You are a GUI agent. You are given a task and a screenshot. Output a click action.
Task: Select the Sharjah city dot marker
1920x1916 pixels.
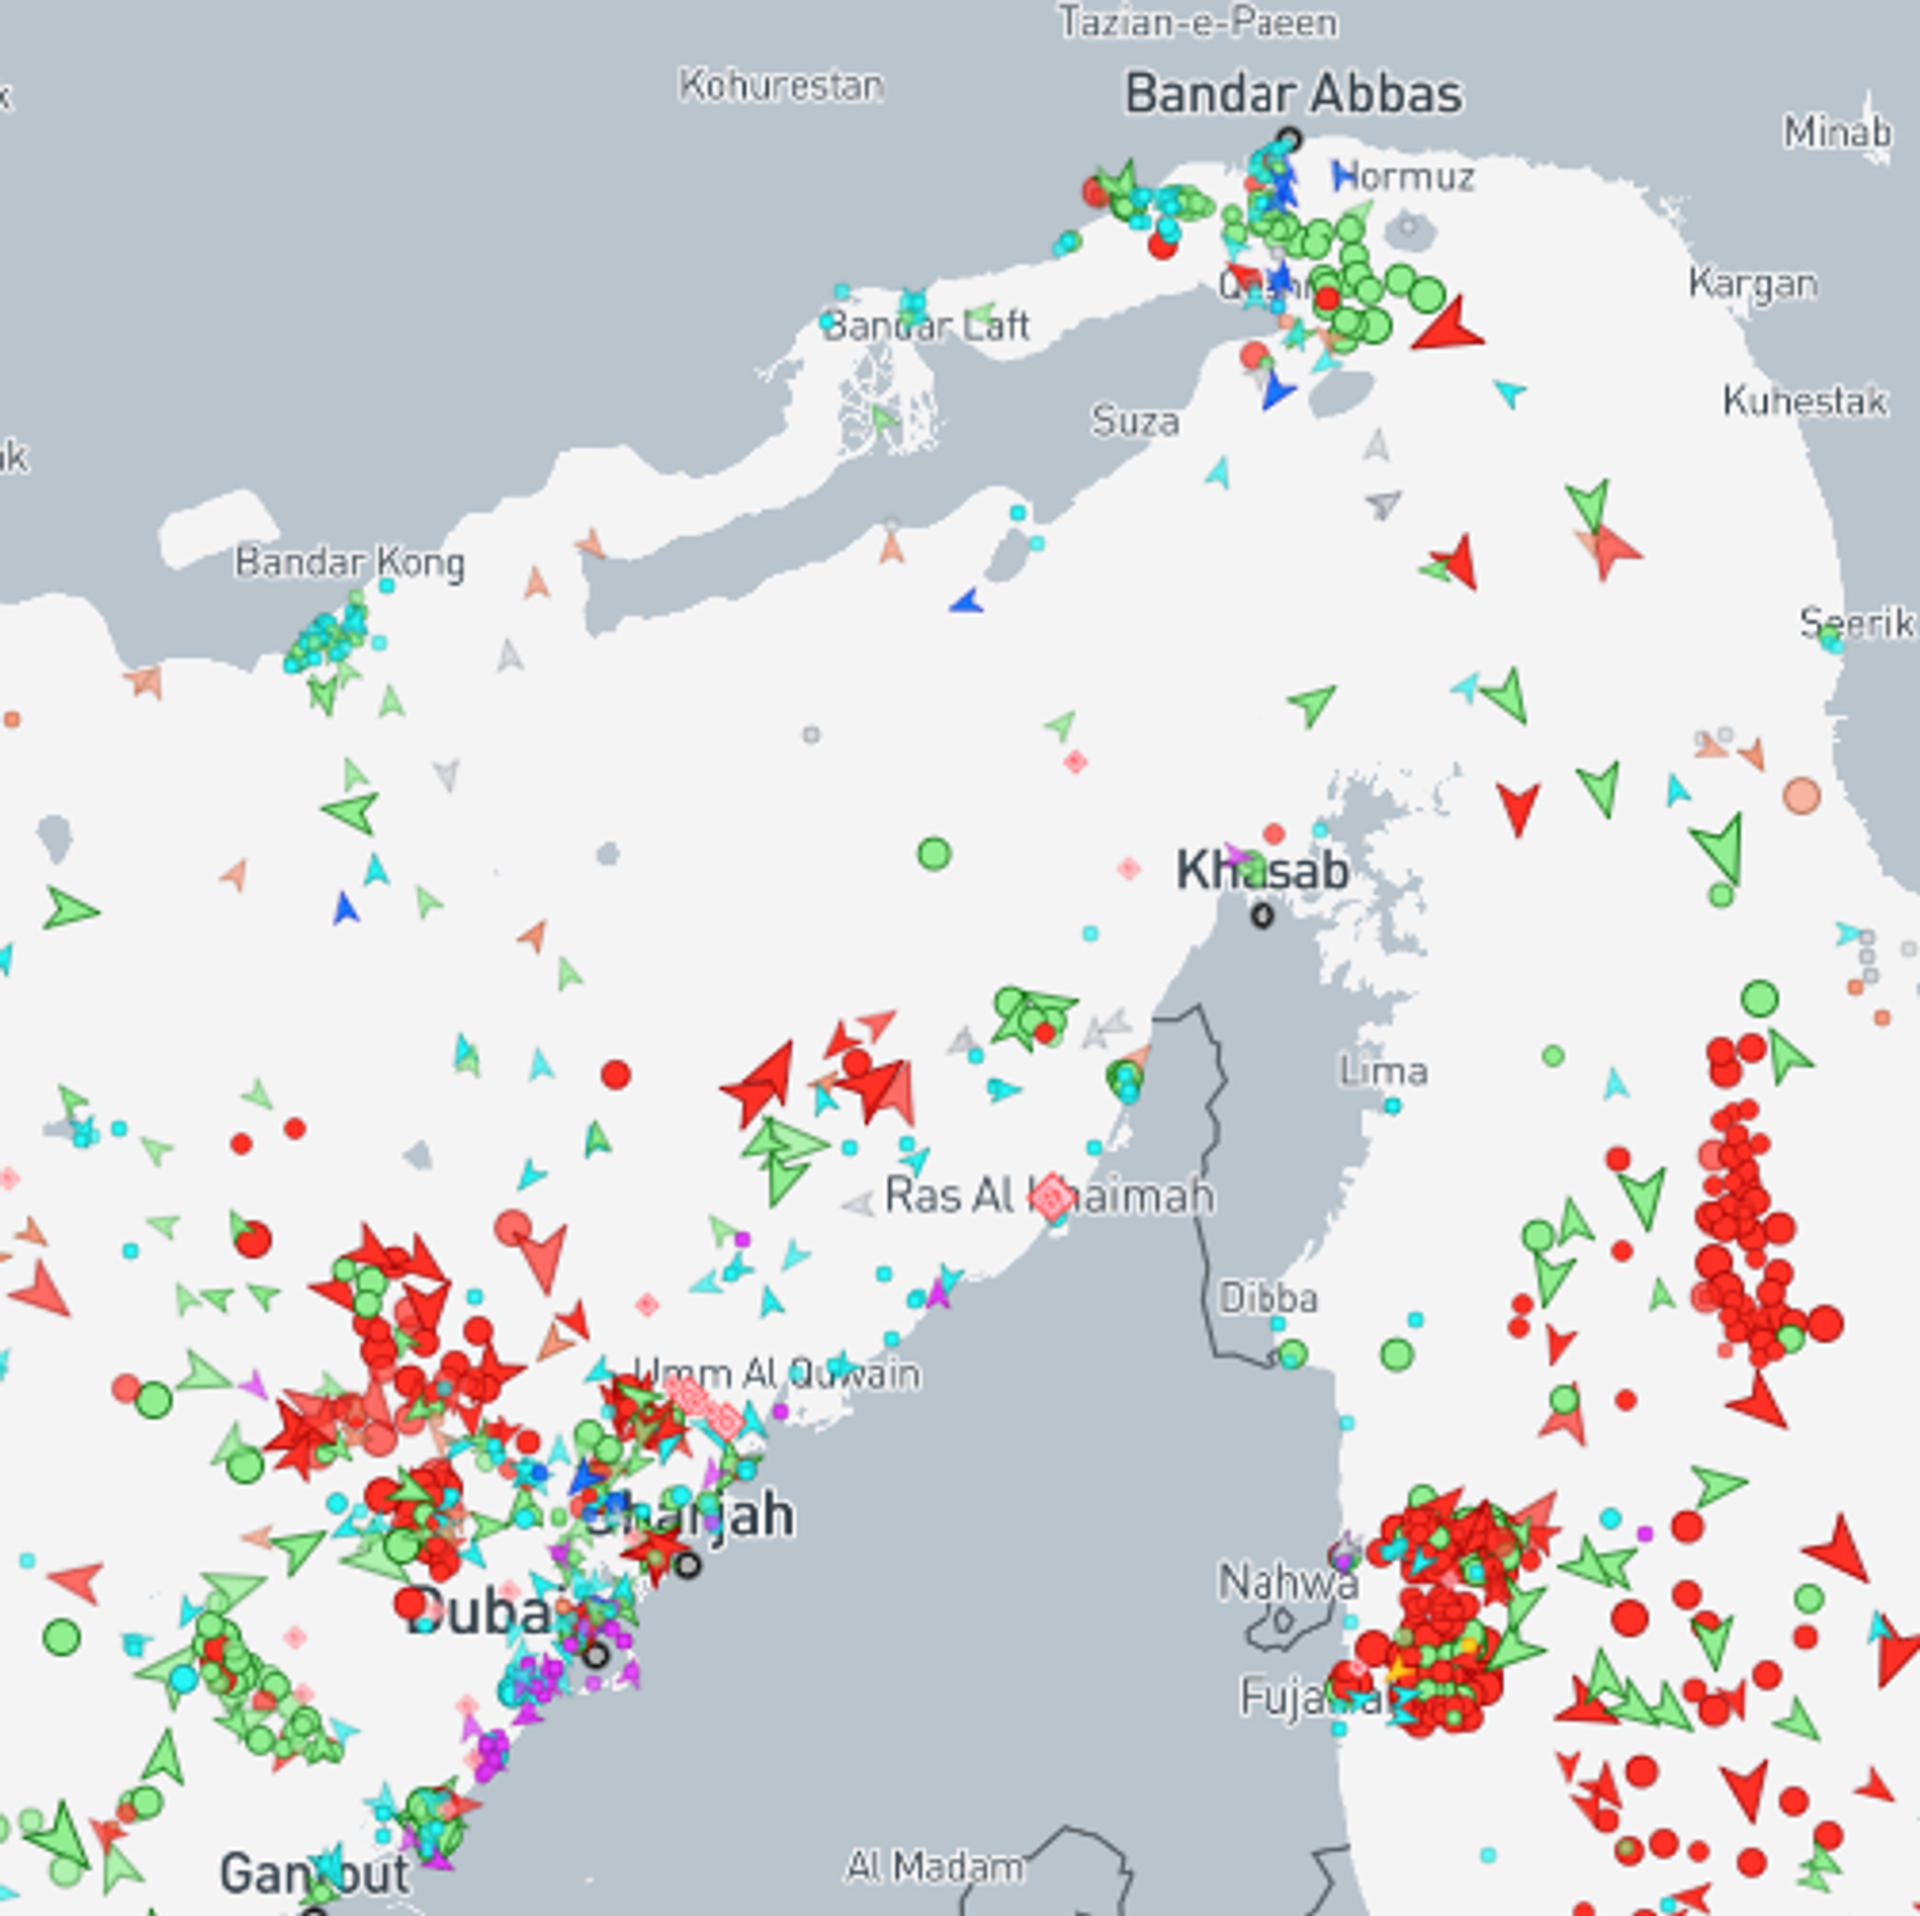687,1565
